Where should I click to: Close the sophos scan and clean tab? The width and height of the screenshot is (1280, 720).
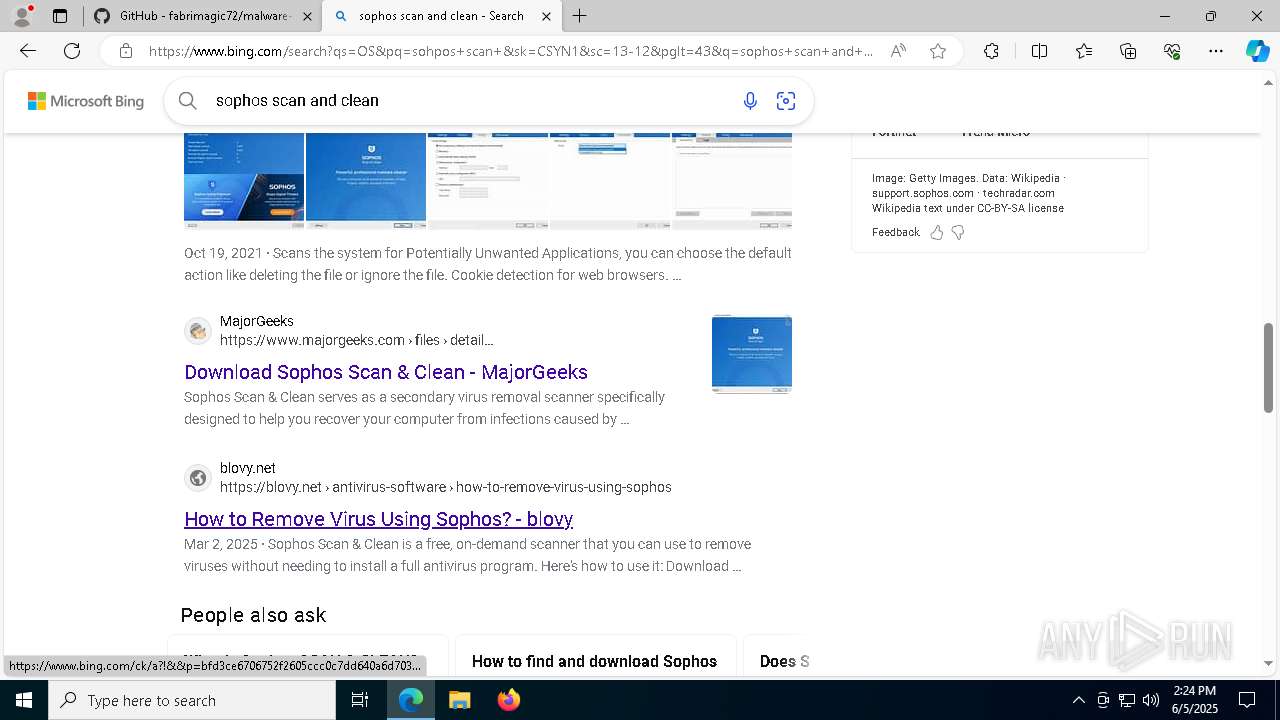(546, 16)
